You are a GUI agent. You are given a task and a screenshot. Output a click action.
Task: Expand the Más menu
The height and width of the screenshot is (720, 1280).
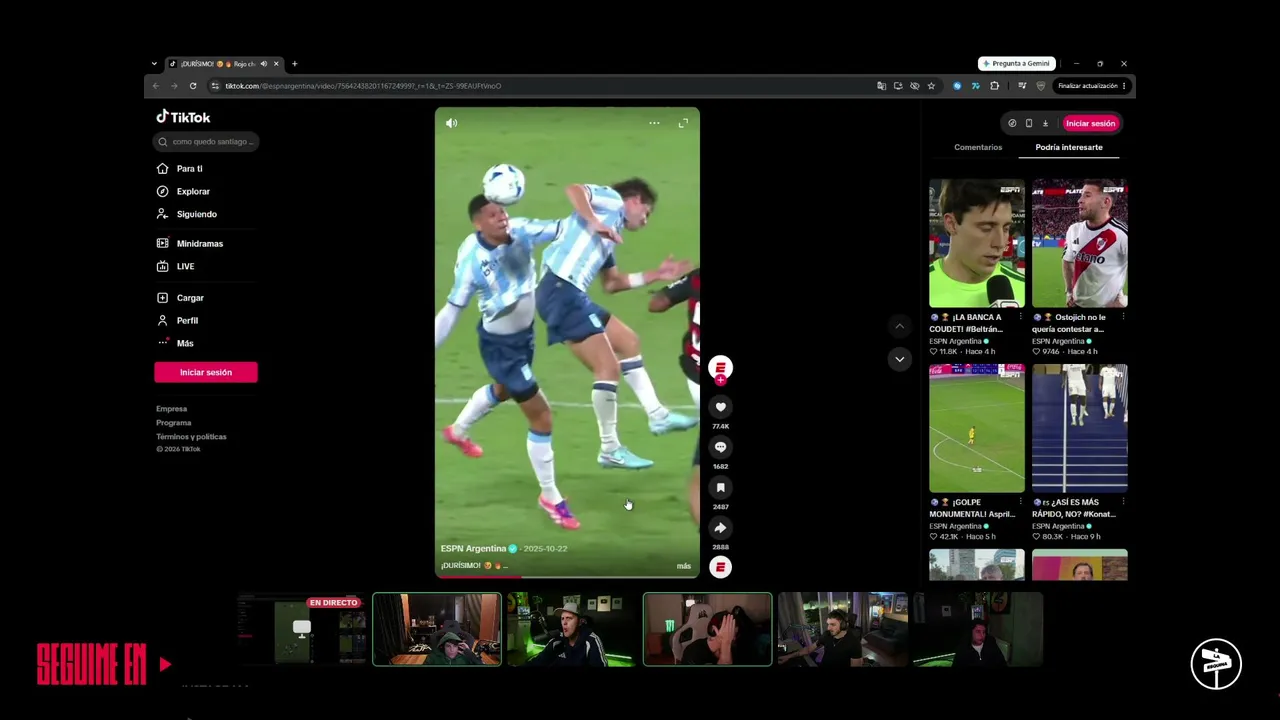click(176, 343)
